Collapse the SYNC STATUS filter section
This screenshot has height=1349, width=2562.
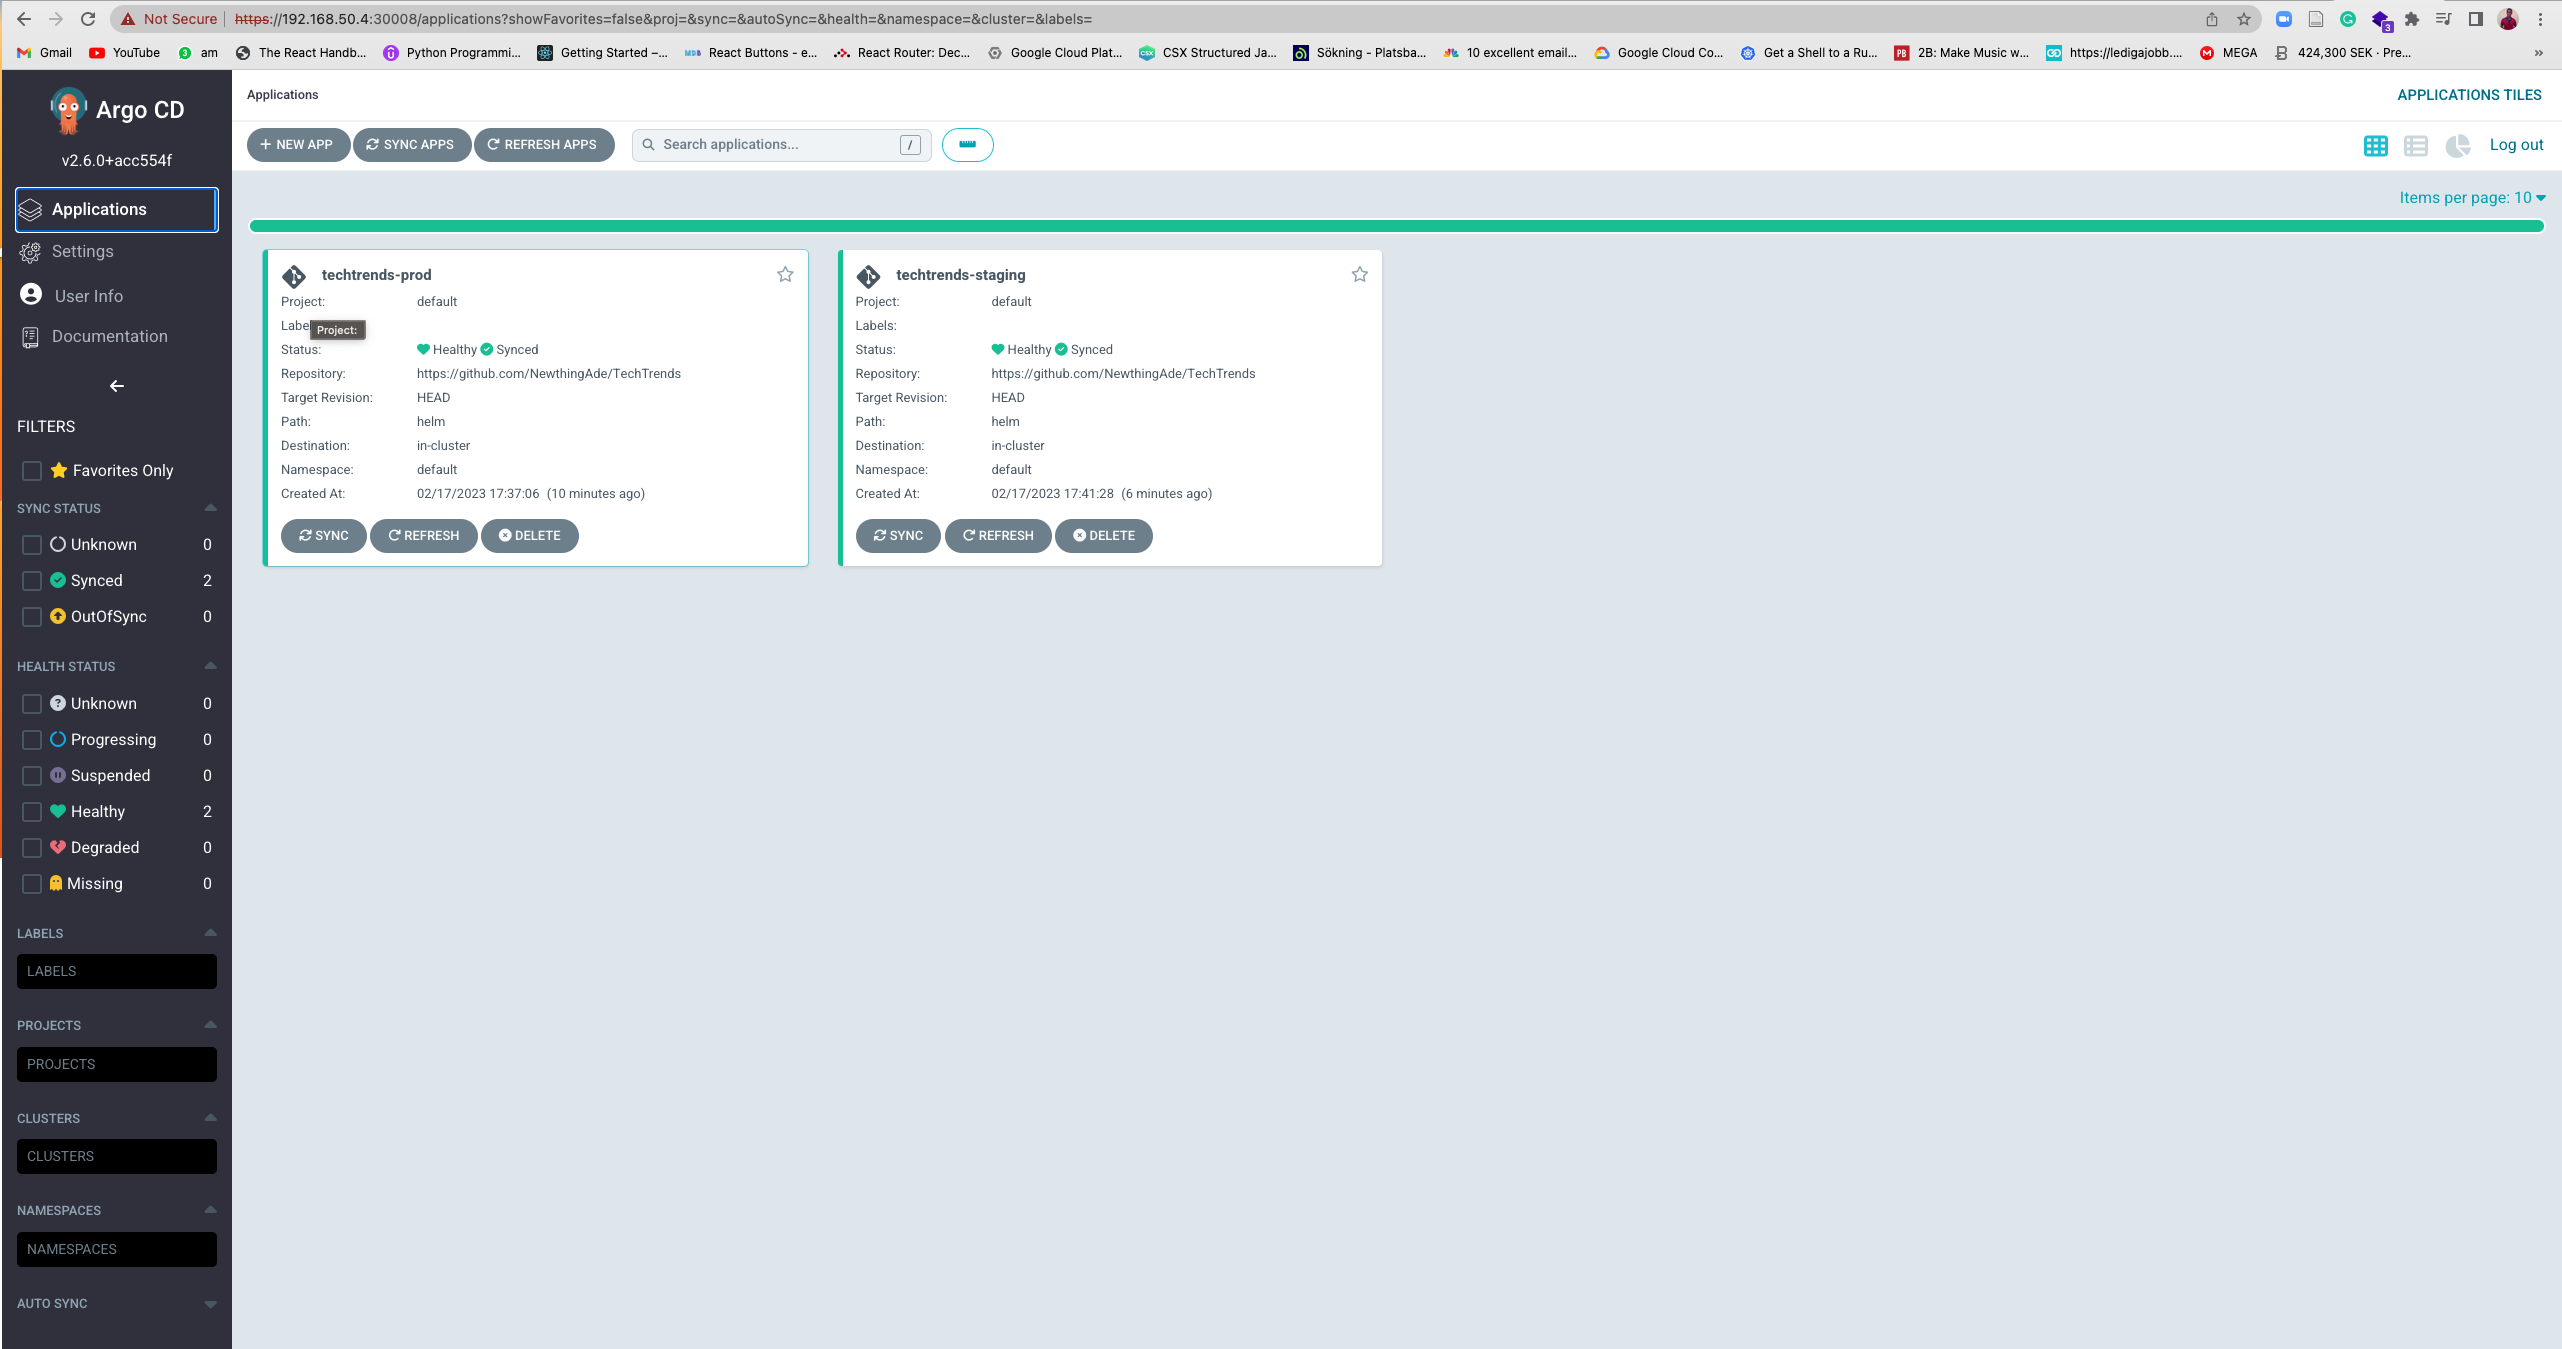tap(210, 507)
